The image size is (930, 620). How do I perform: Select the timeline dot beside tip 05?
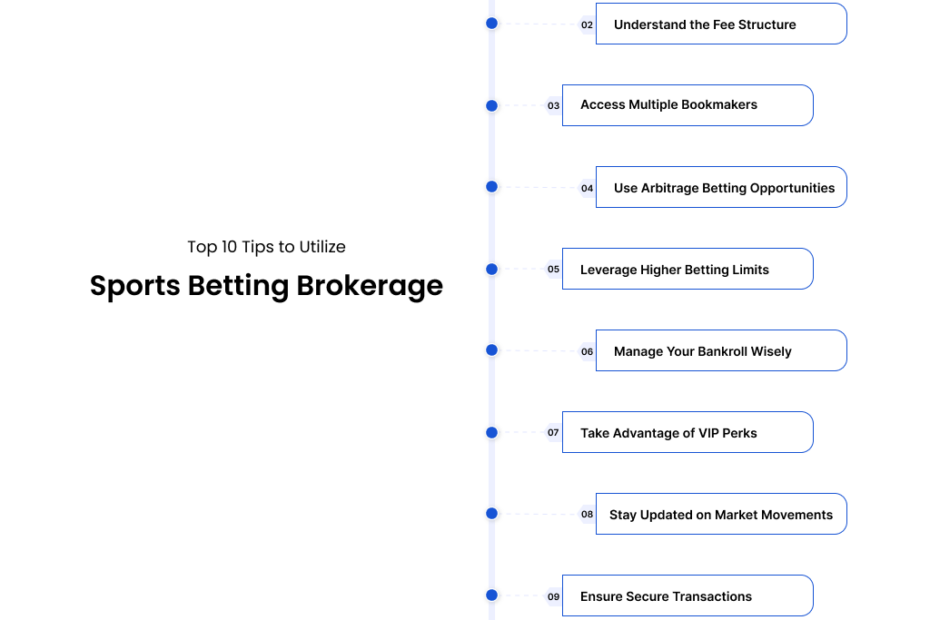[492, 269]
